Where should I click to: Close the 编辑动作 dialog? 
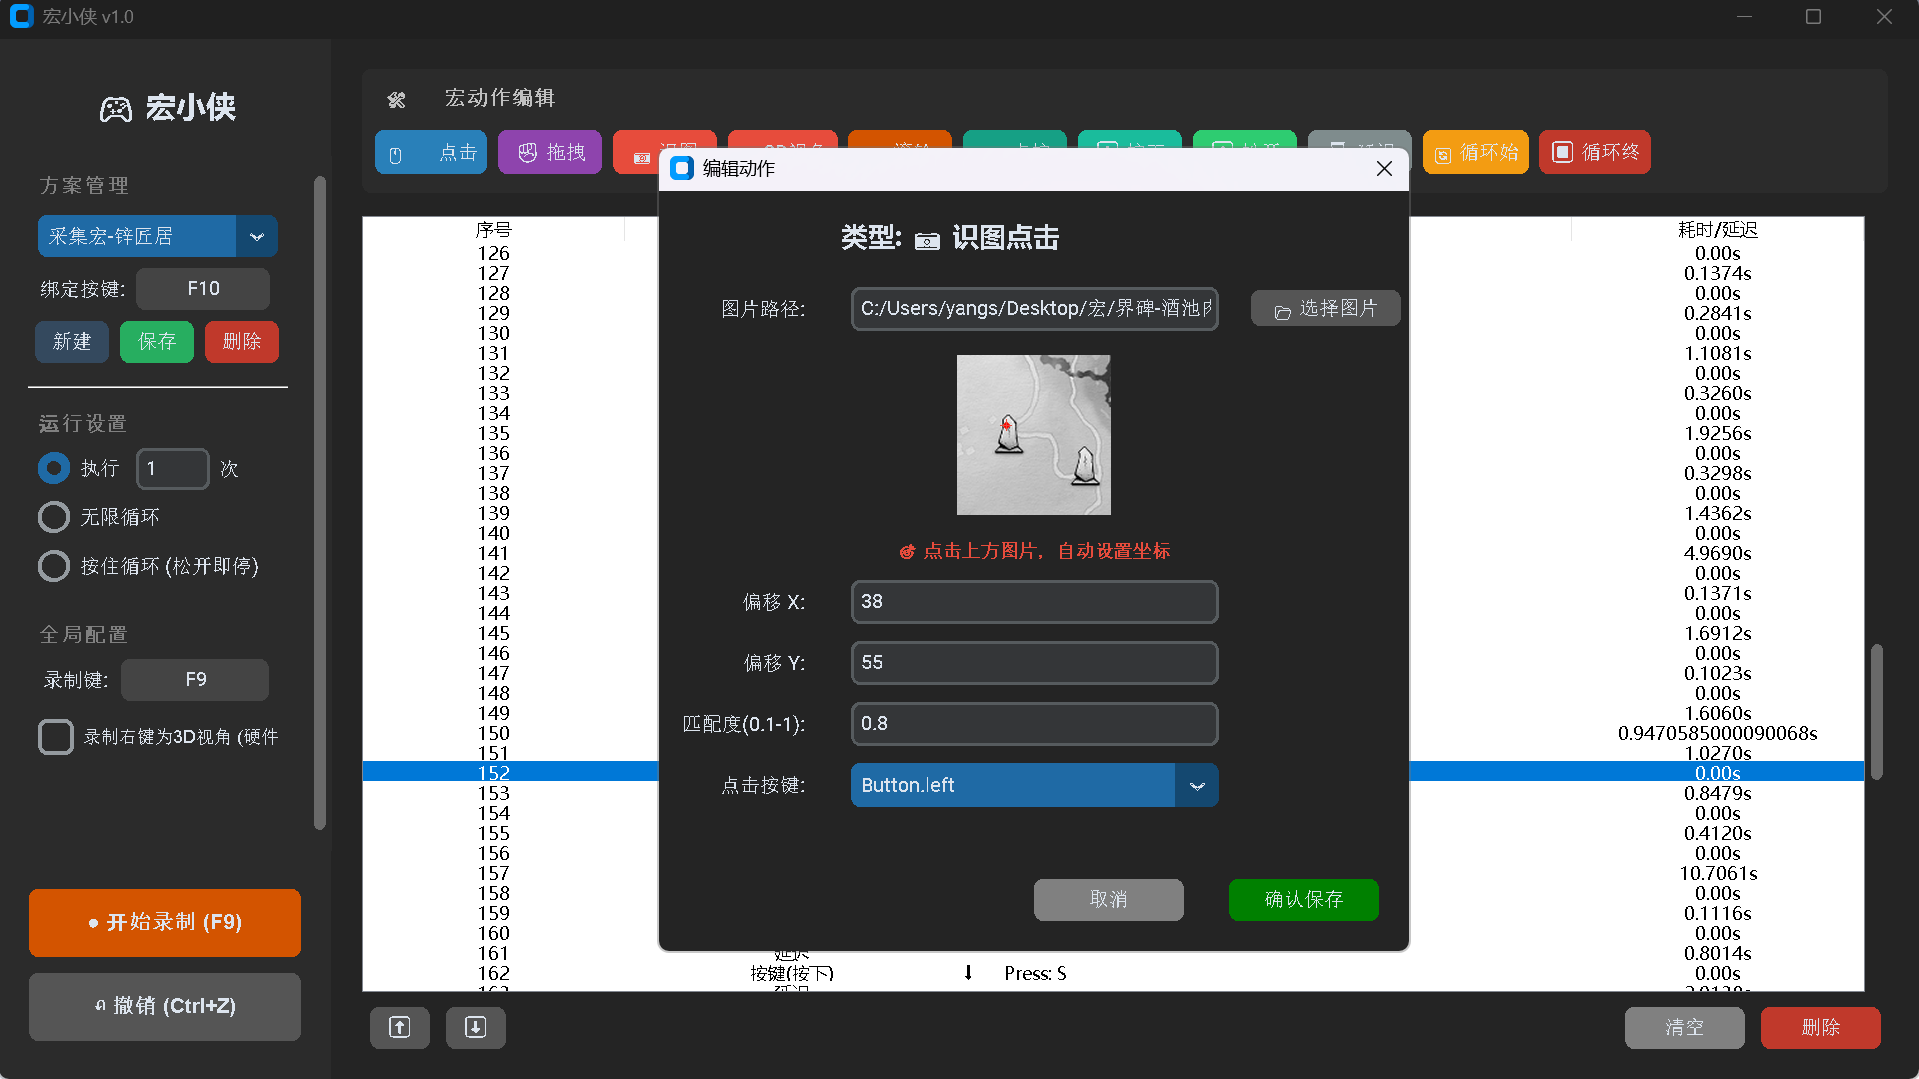(1384, 169)
